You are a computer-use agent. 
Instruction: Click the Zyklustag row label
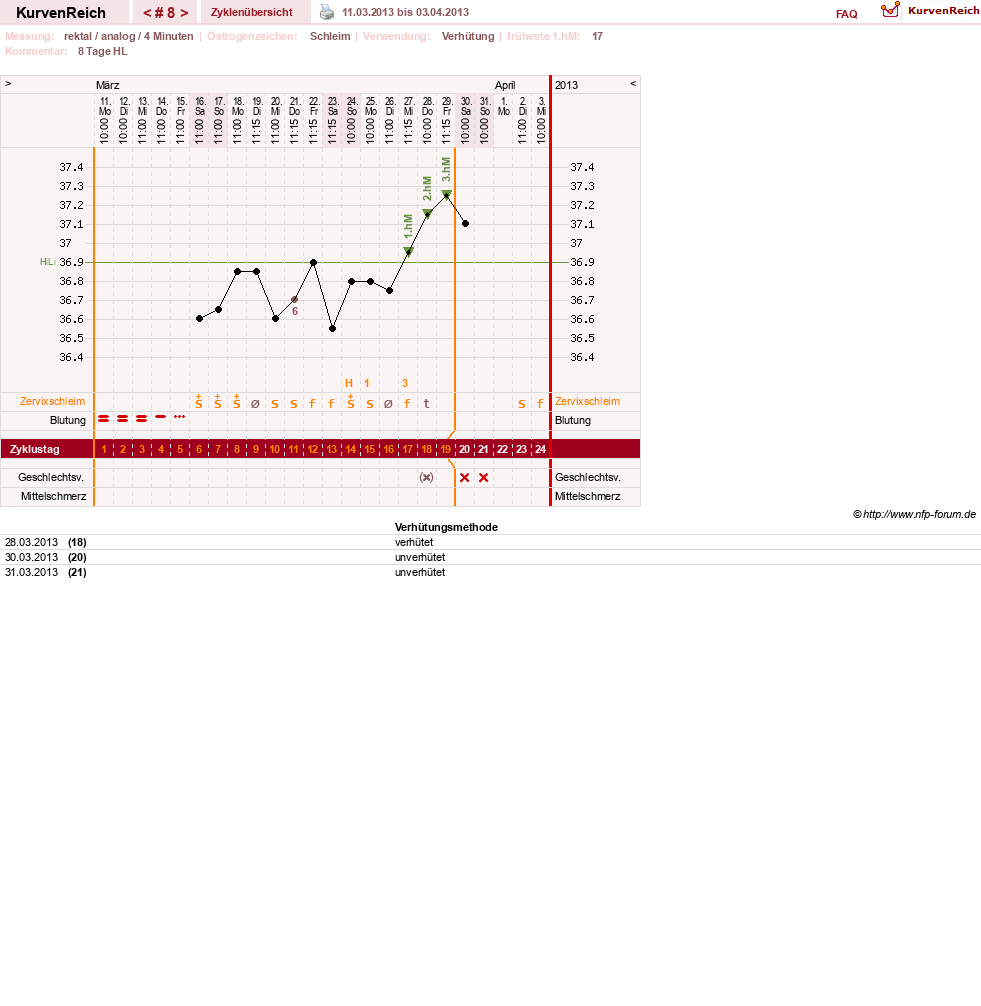click(x=35, y=449)
